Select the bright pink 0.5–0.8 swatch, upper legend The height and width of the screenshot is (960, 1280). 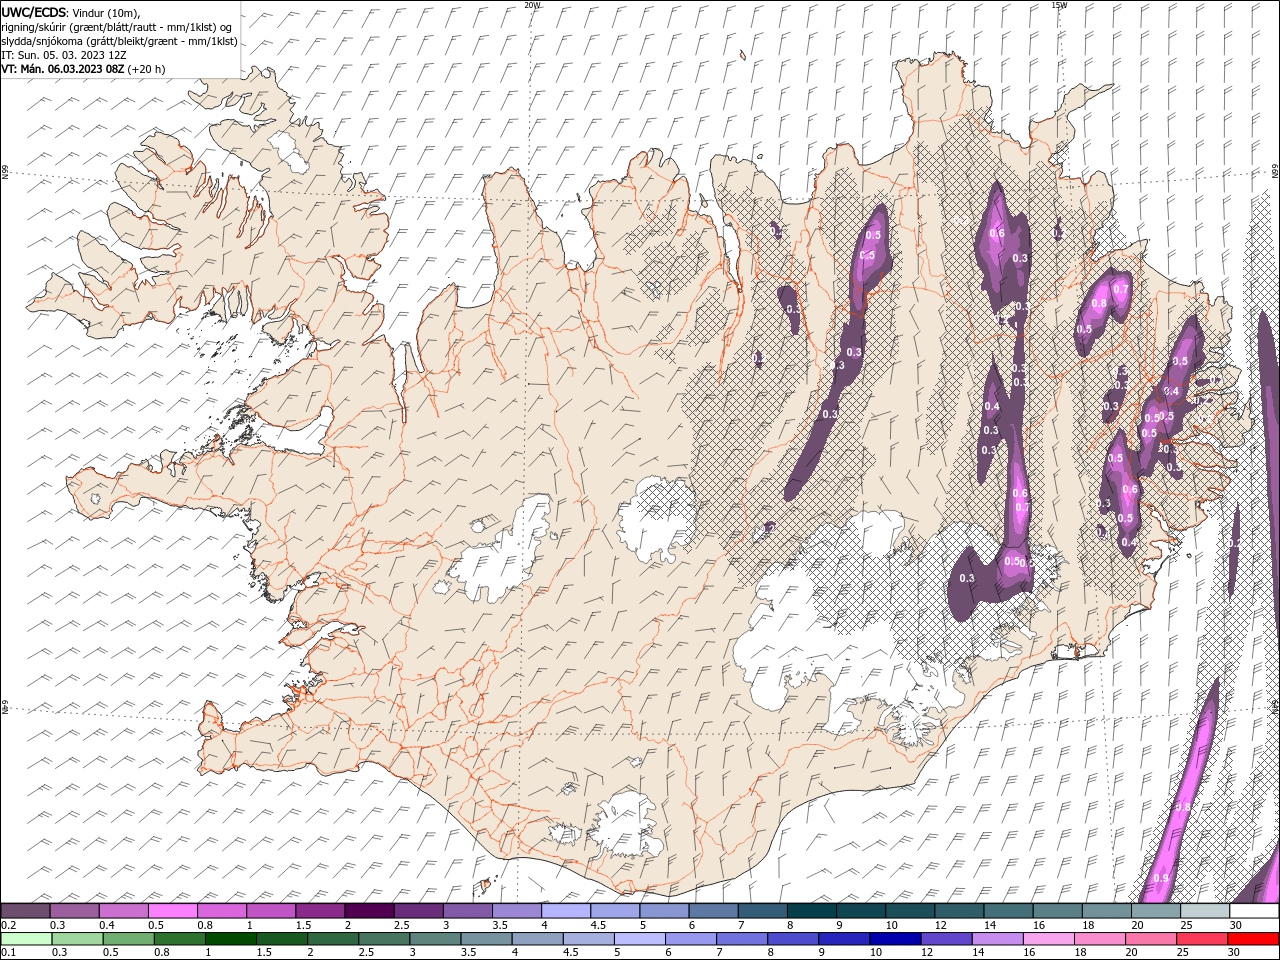coord(172,911)
